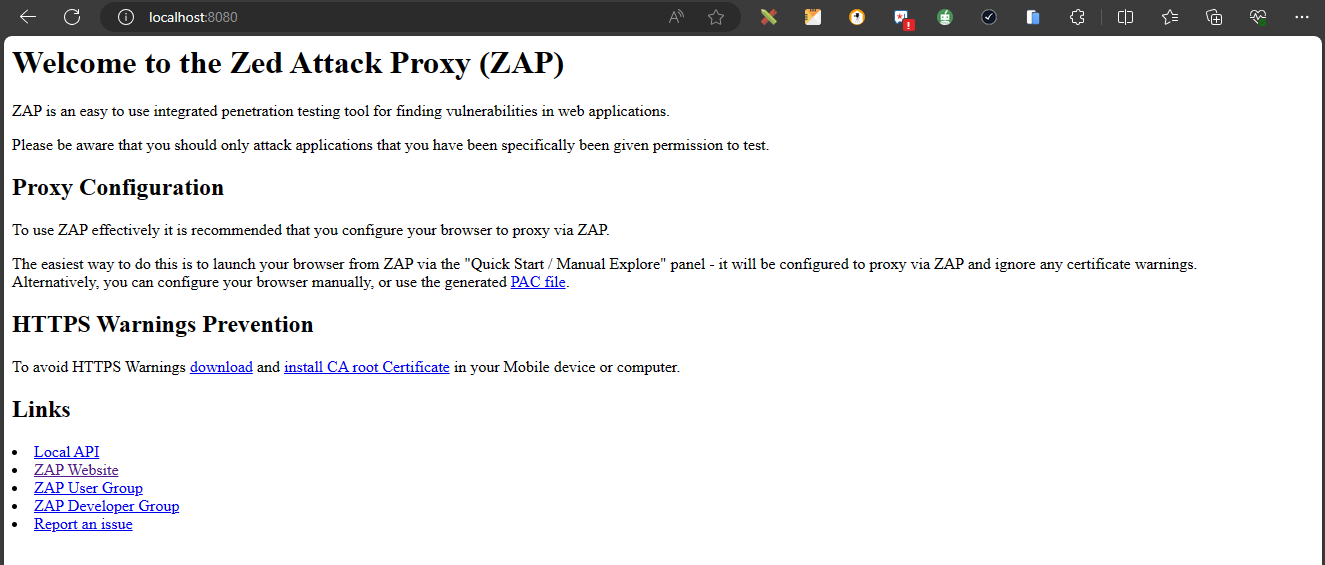
Task: Click the download certificate link
Action: pyautogui.click(x=221, y=367)
